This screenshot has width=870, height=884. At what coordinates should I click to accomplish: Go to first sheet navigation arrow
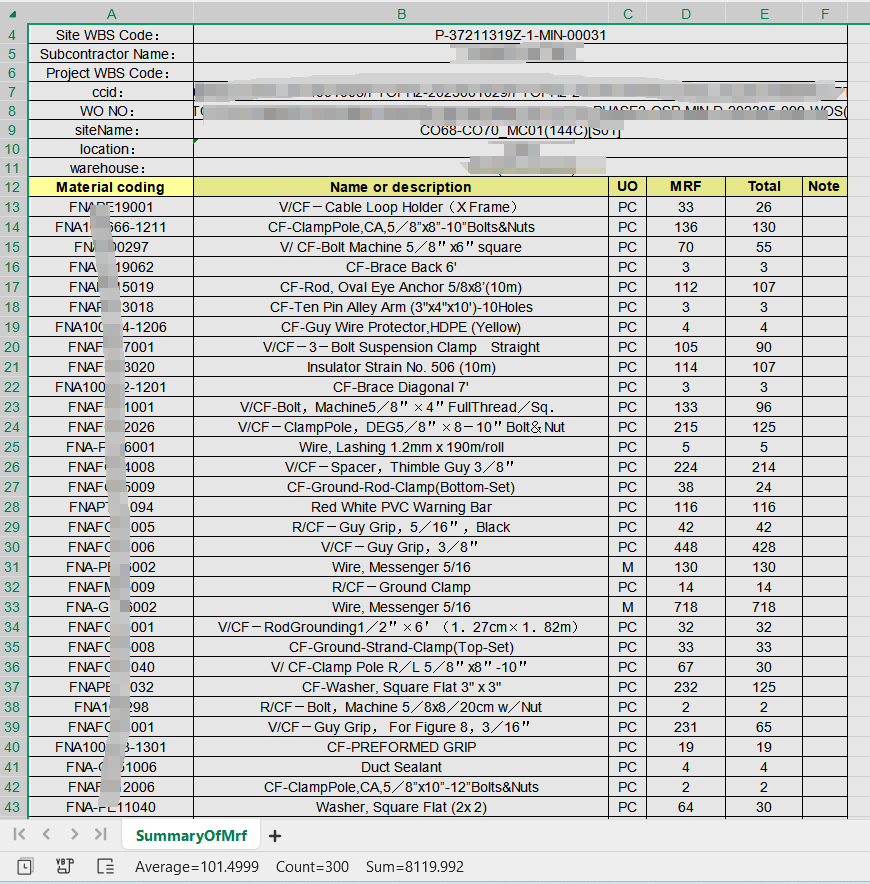coord(19,834)
